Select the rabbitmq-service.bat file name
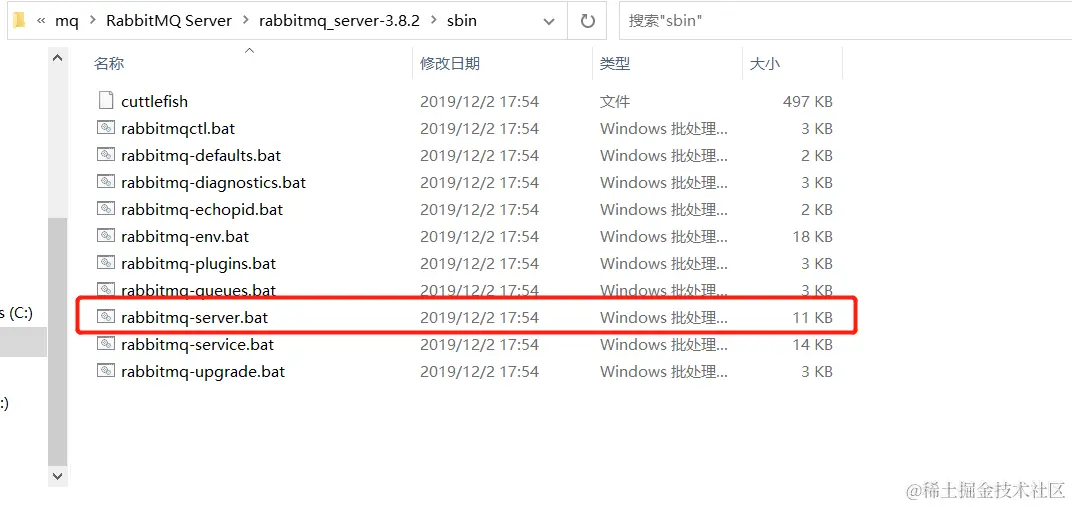 [x=198, y=344]
